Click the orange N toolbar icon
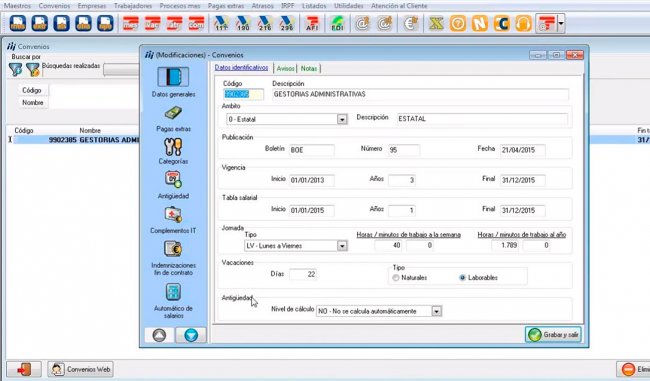 480,24
